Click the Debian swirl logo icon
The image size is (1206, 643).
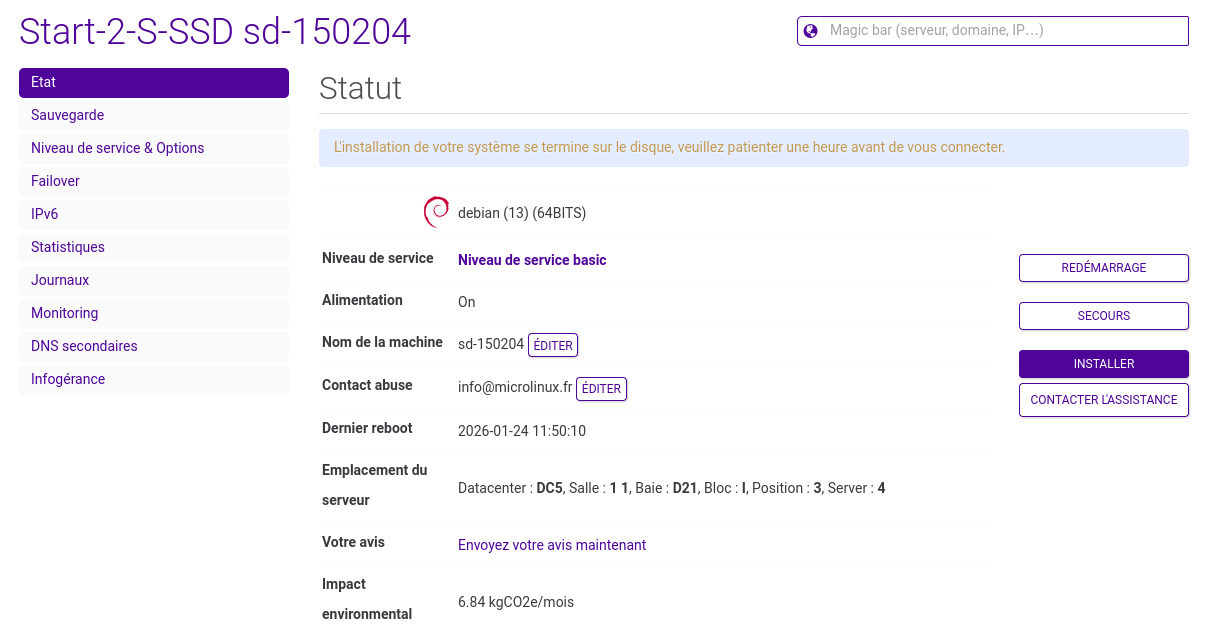[x=436, y=212]
